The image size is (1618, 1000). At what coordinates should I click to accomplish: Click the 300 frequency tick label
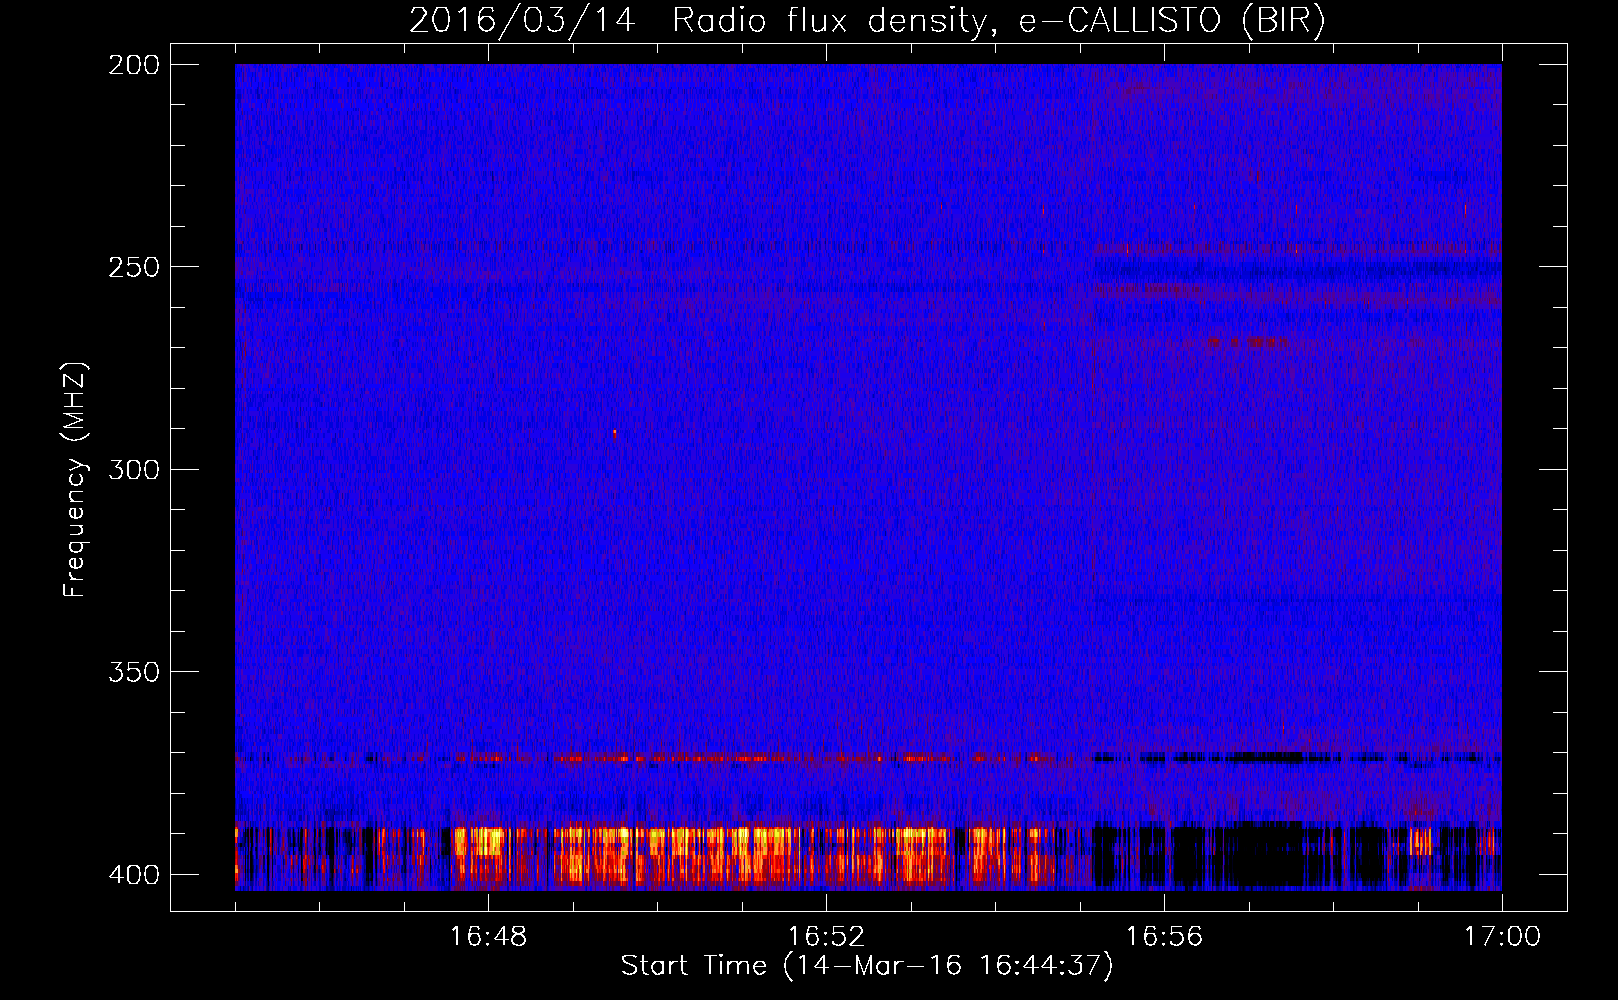coord(134,470)
